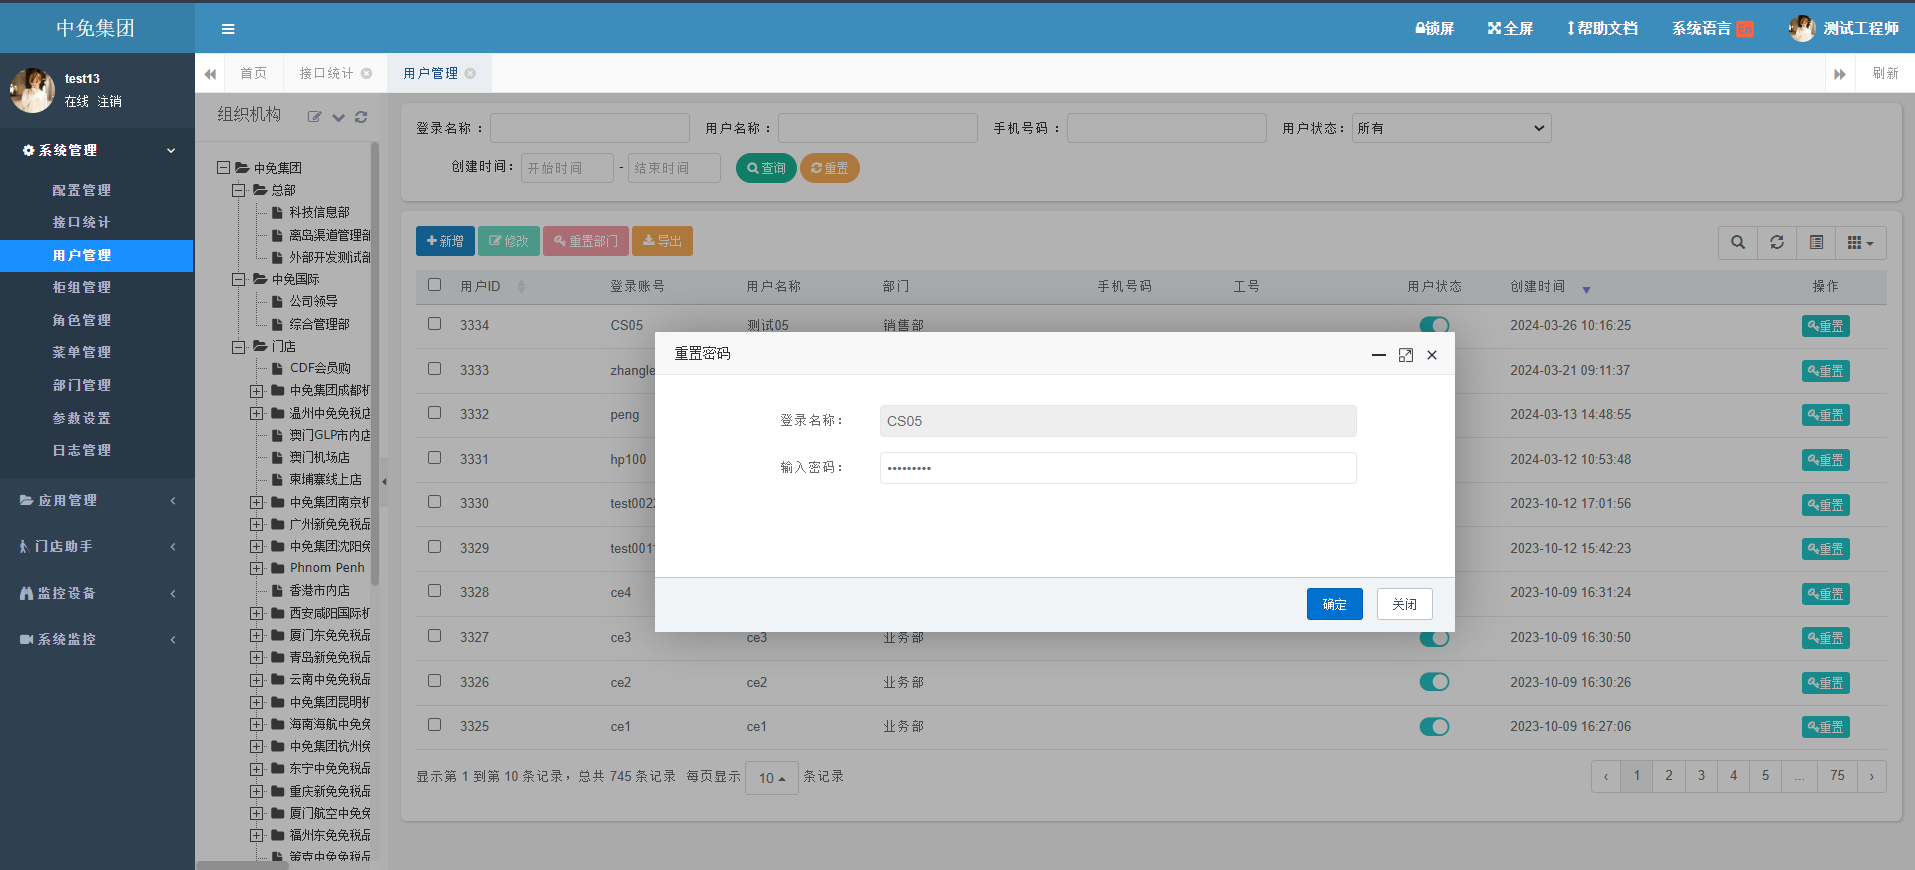Click edit icon in organization panel header
This screenshot has height=870, width=1915.
click(x=314, y=117)
